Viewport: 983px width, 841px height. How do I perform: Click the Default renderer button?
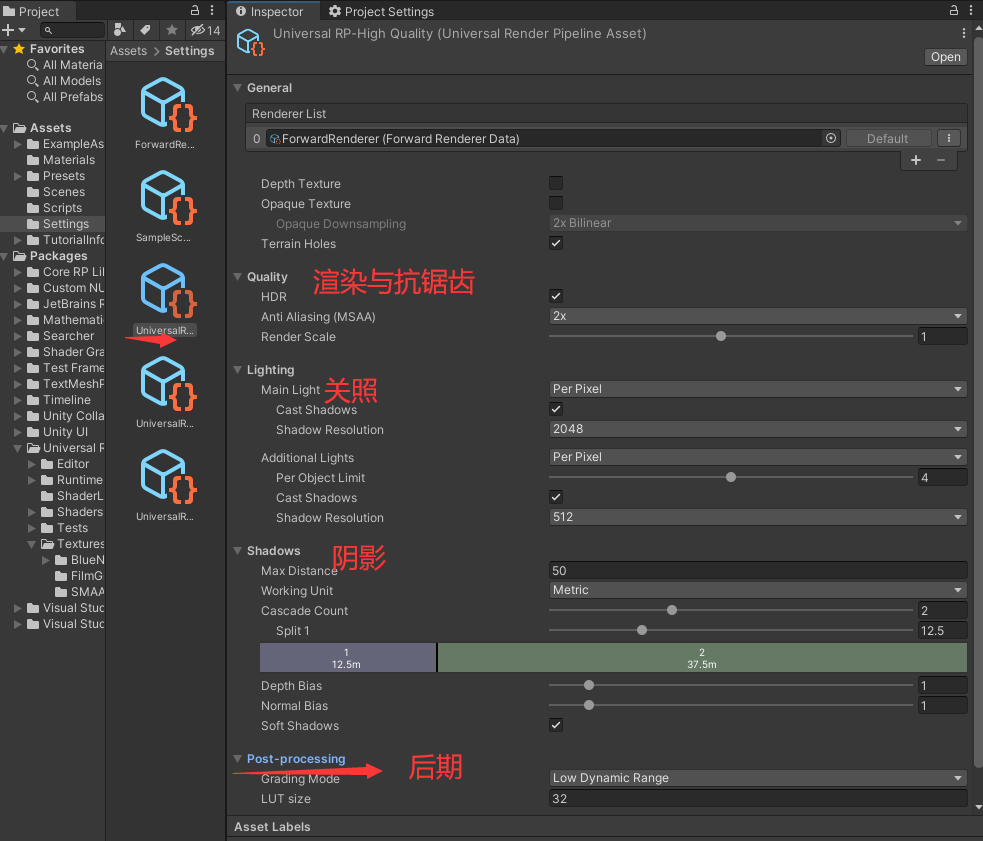point(888,139)
